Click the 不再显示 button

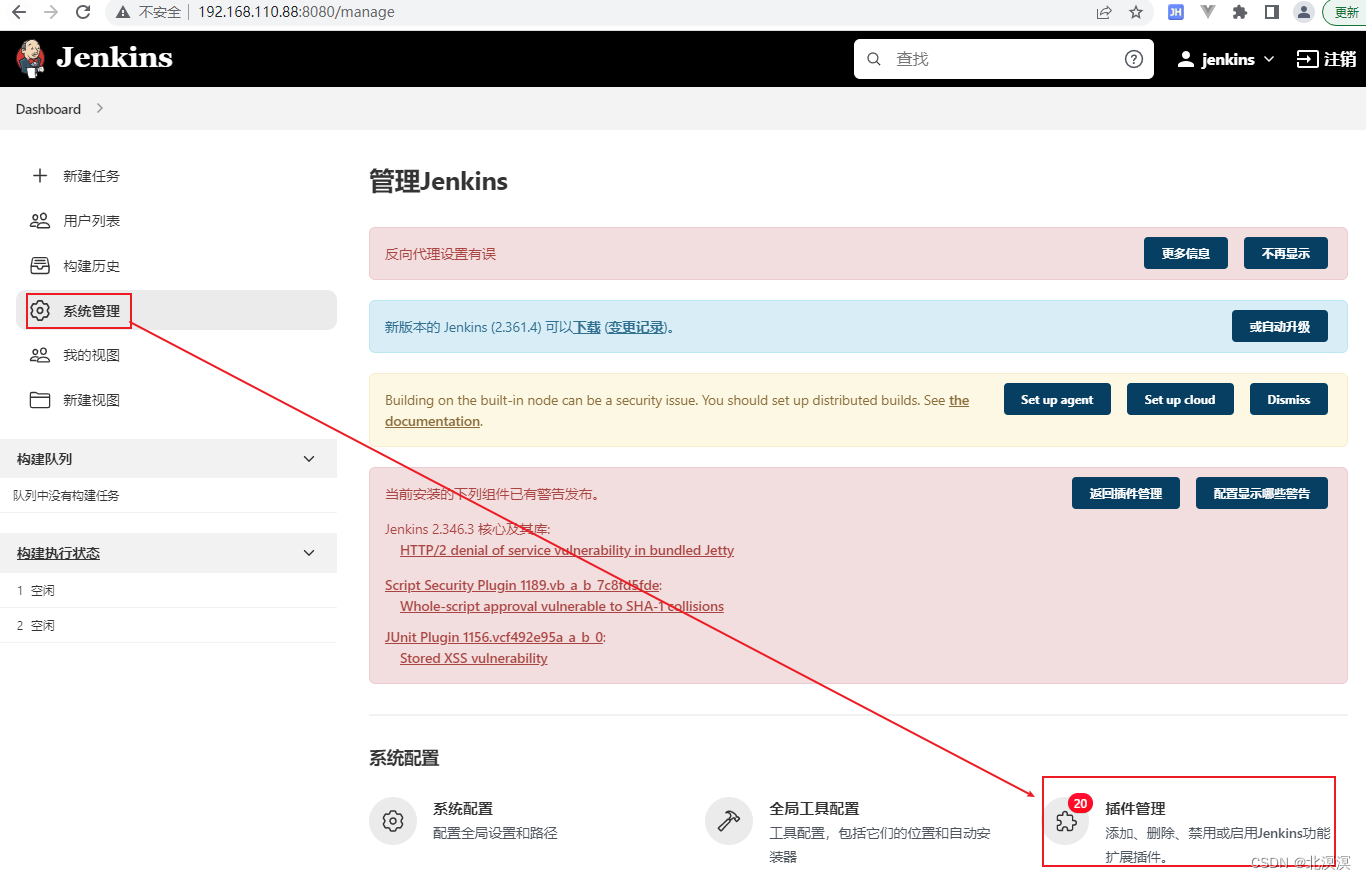[1285, 253]
